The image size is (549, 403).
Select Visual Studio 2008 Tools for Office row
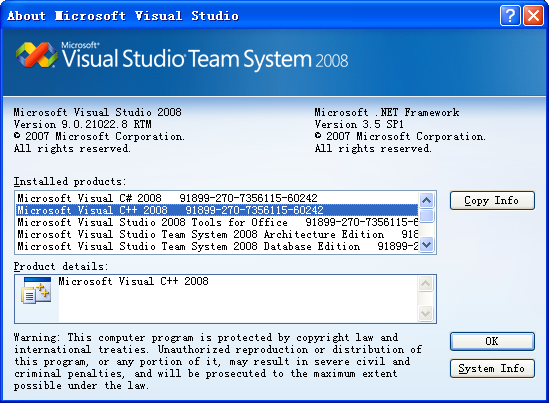point(217,222)
